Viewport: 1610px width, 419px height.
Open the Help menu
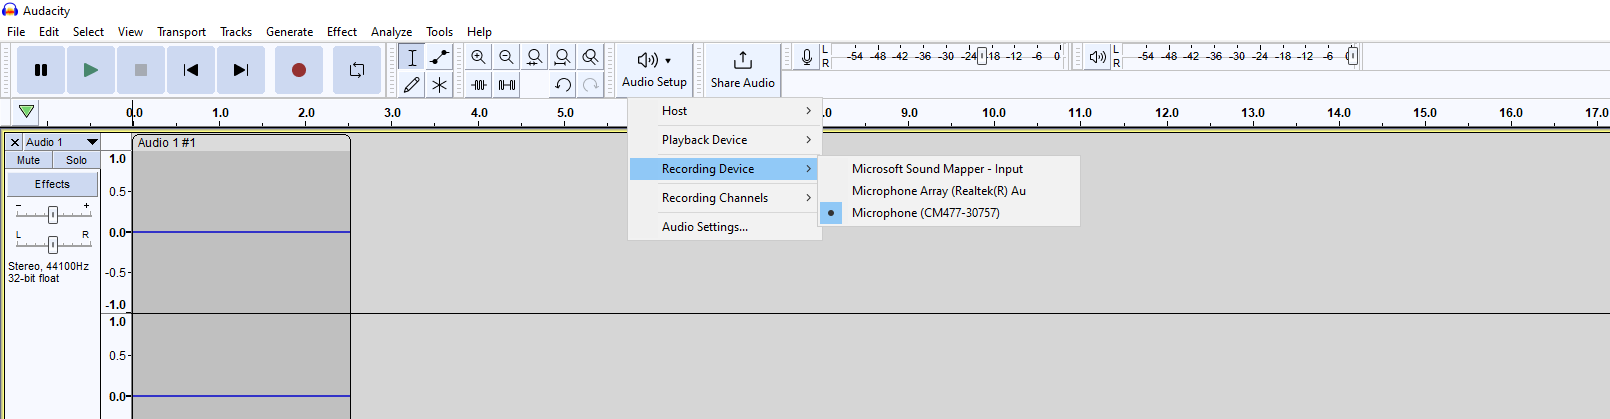[x=480, y=31]
